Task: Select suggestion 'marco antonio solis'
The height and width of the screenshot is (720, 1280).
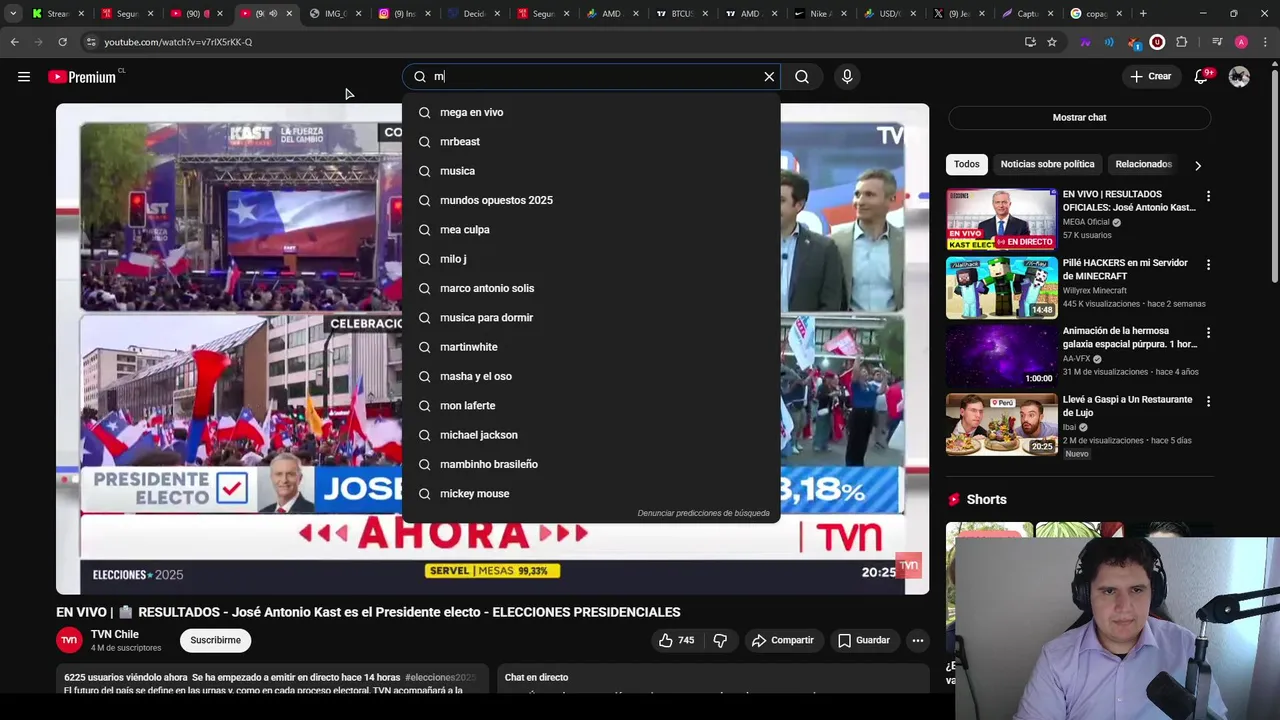Action: pyautogui.click(x=591, y=288)
